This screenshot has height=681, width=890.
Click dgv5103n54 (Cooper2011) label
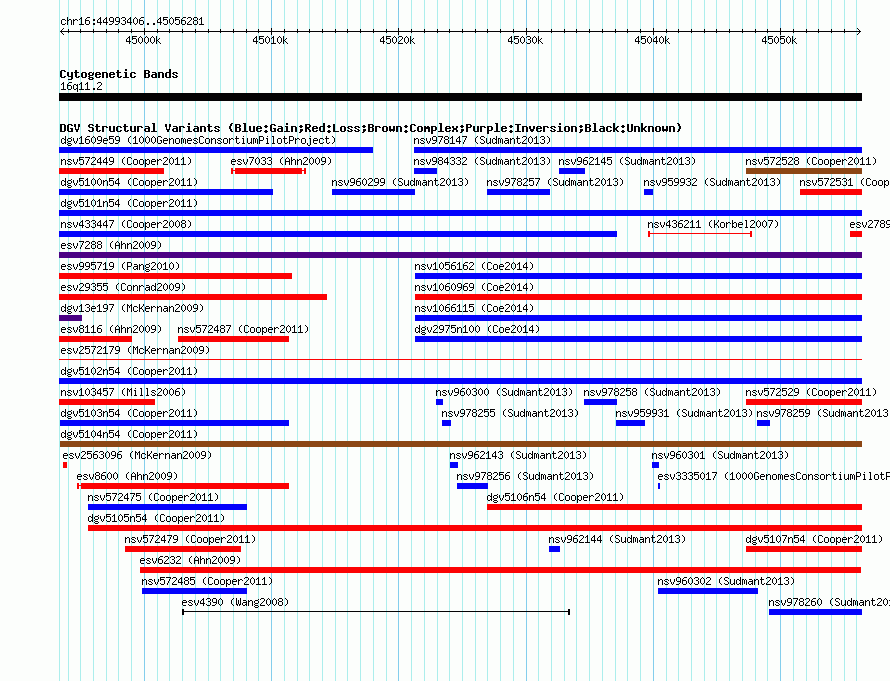129,413
